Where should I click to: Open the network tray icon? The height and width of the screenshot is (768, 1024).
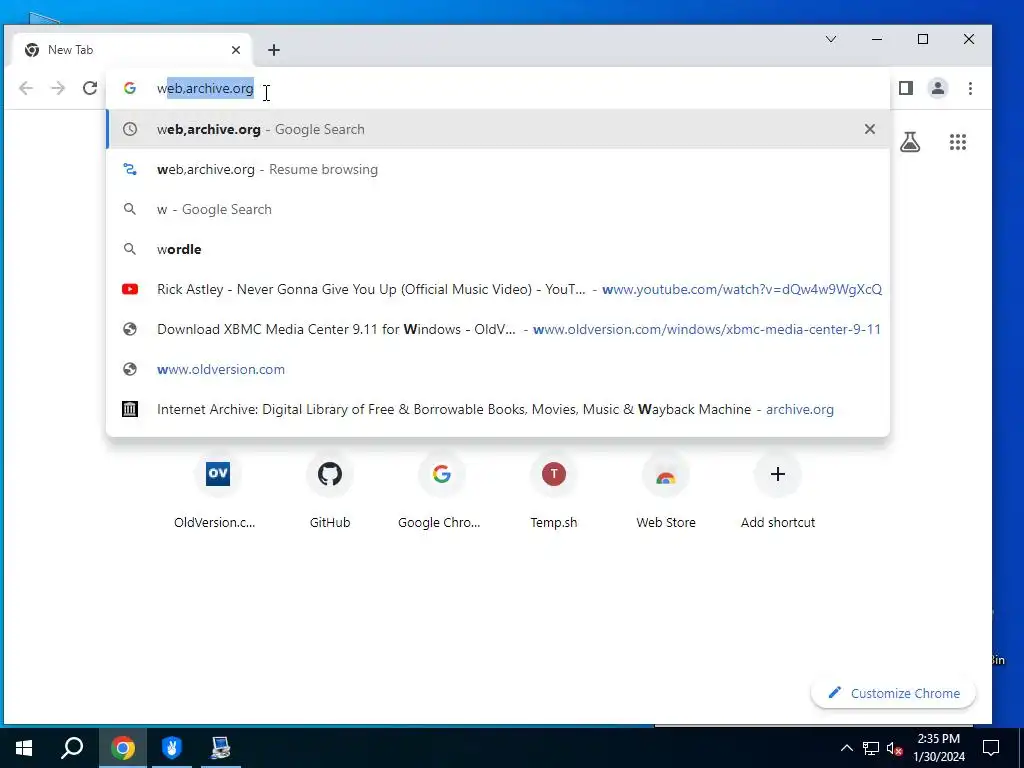click(x=871, y=748)
